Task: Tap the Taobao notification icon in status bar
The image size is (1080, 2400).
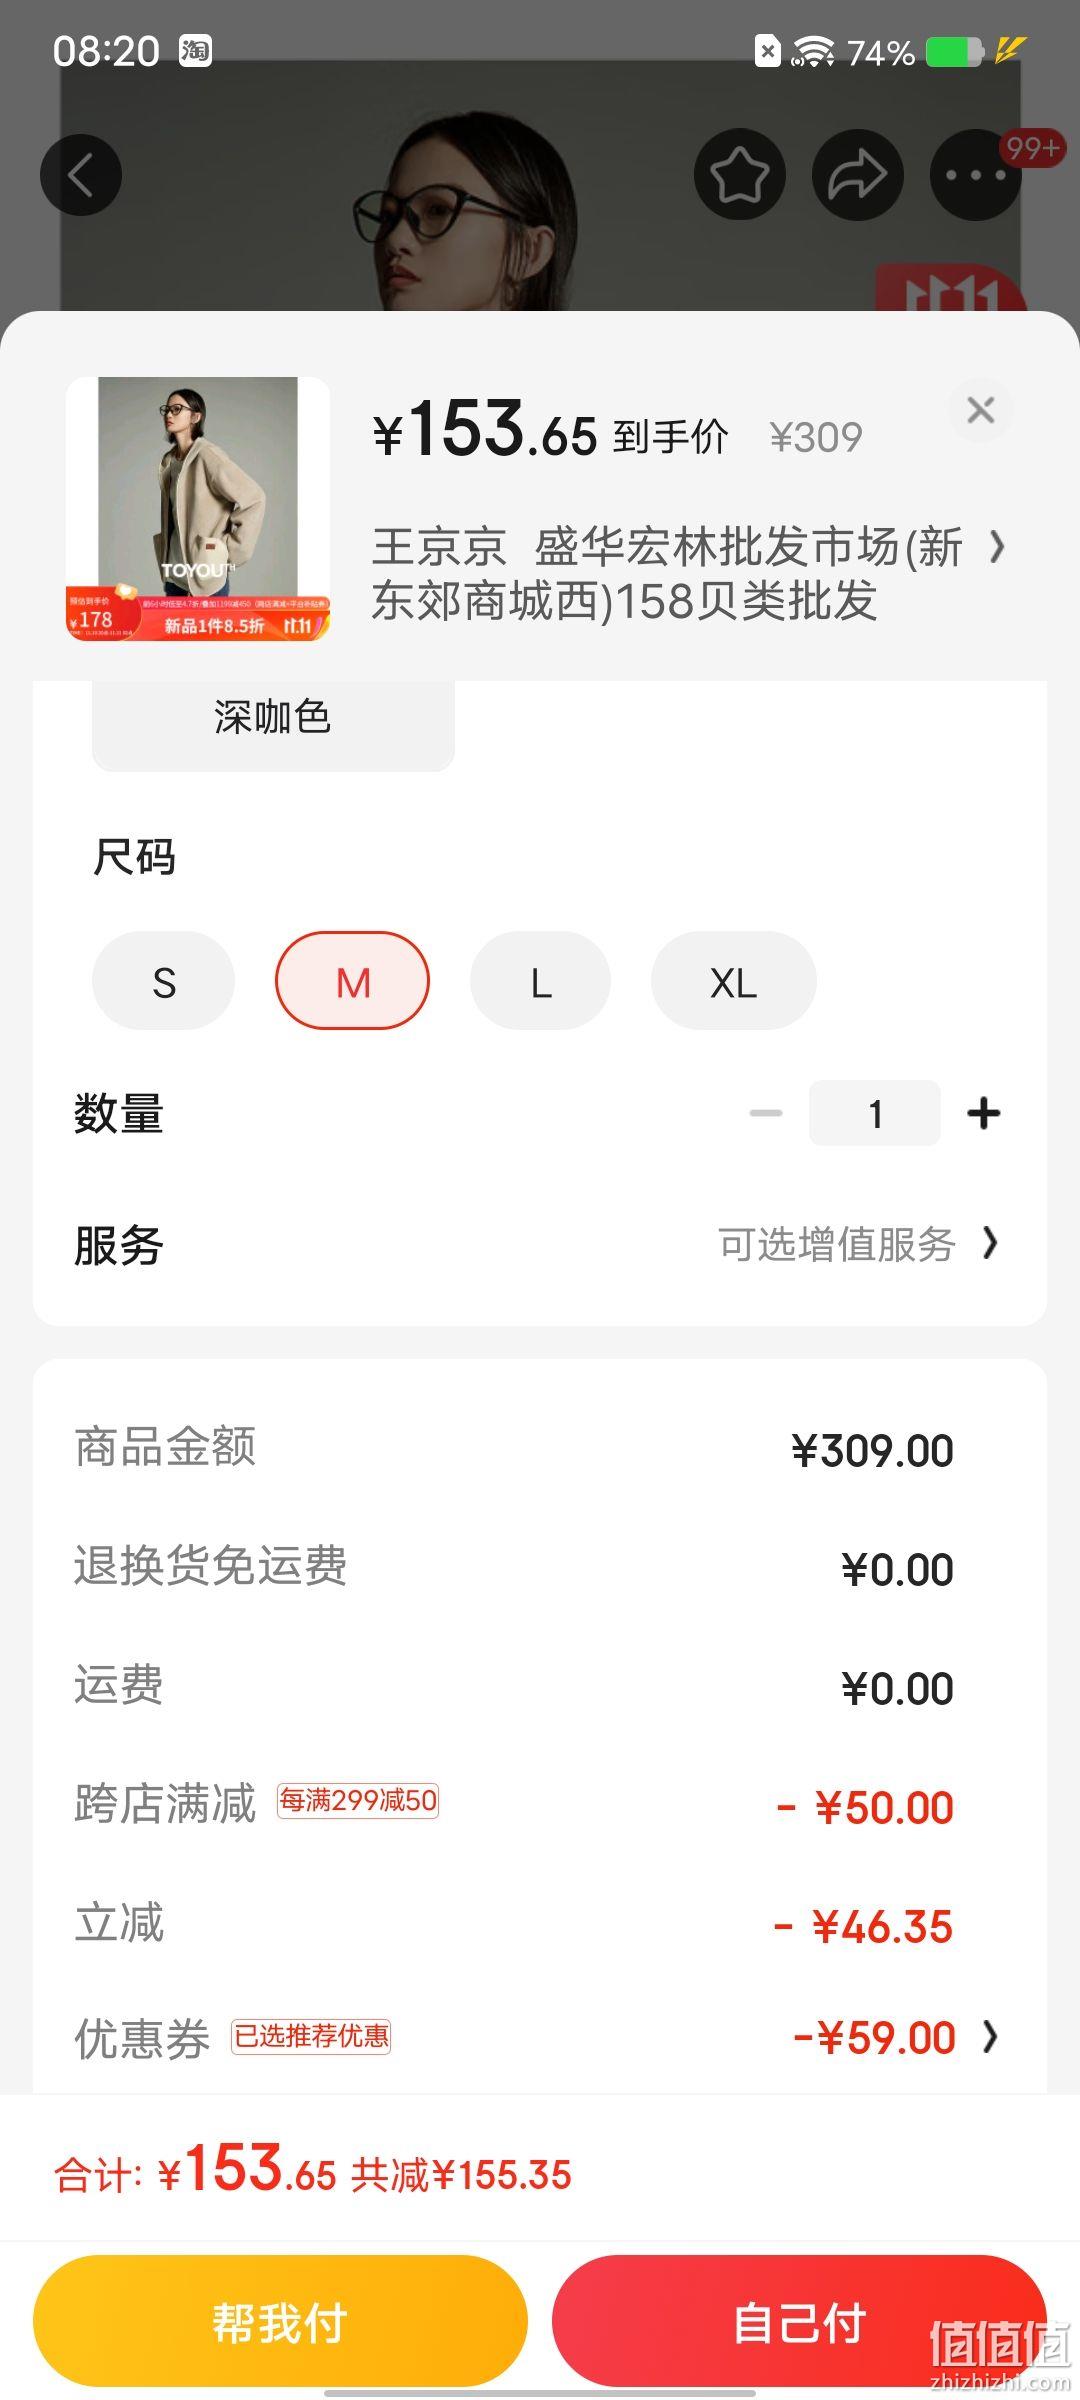Action: 195,50
